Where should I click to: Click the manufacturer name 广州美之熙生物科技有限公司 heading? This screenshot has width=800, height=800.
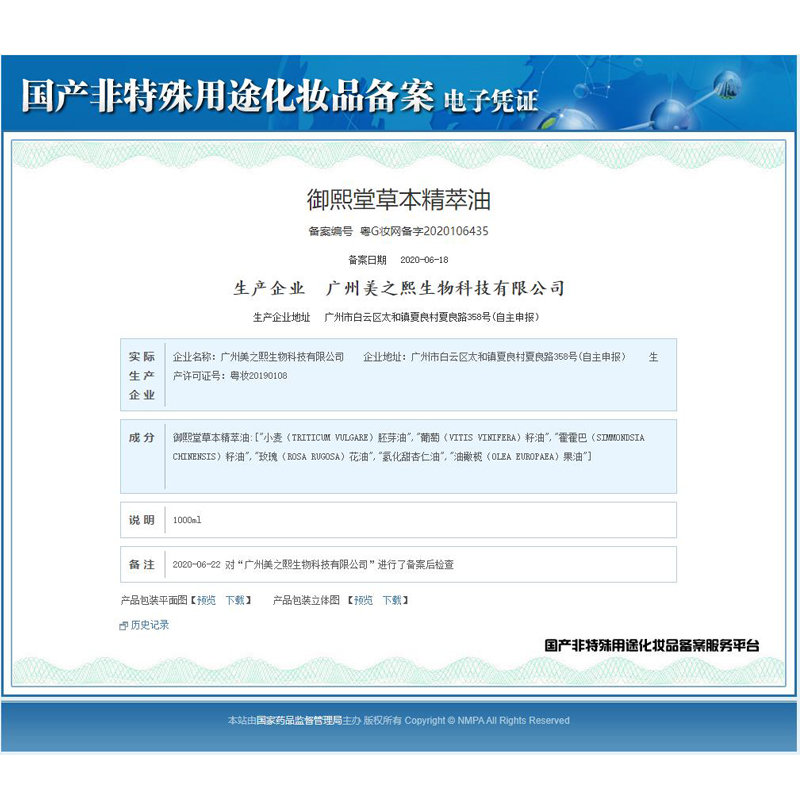(x=445, y=288)
